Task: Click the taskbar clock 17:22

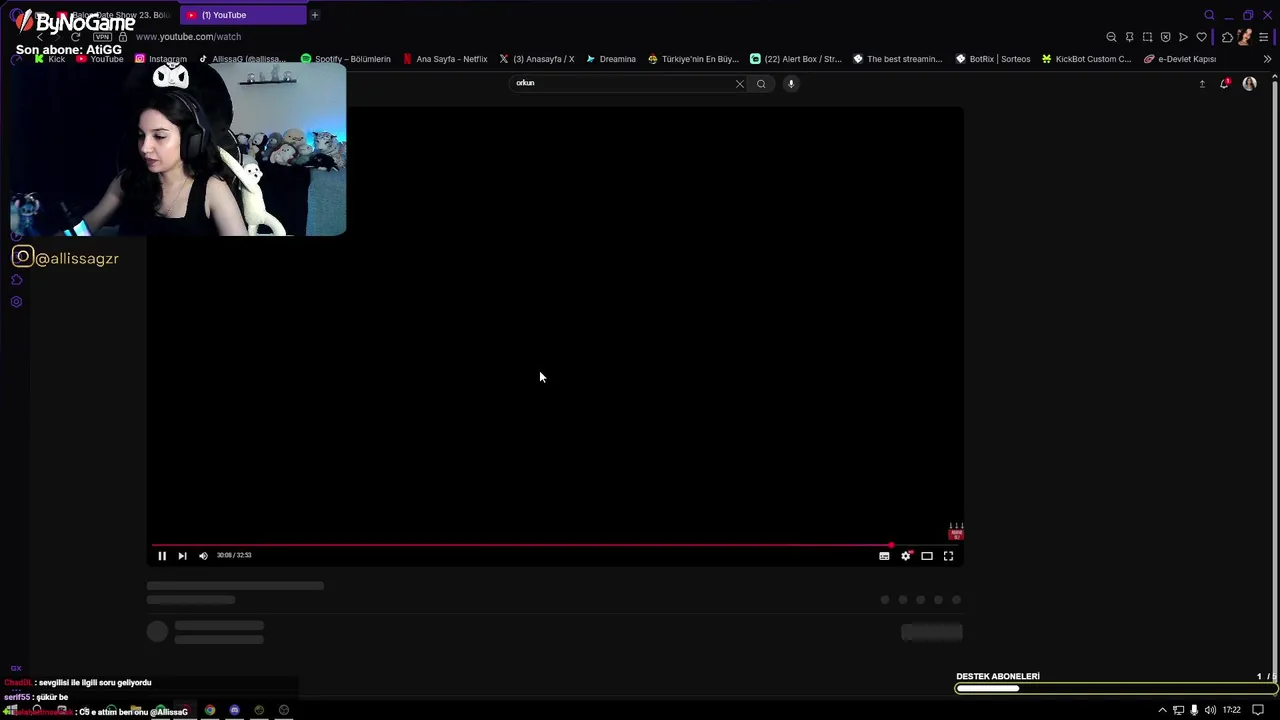Action: [x=1231, y=710]
